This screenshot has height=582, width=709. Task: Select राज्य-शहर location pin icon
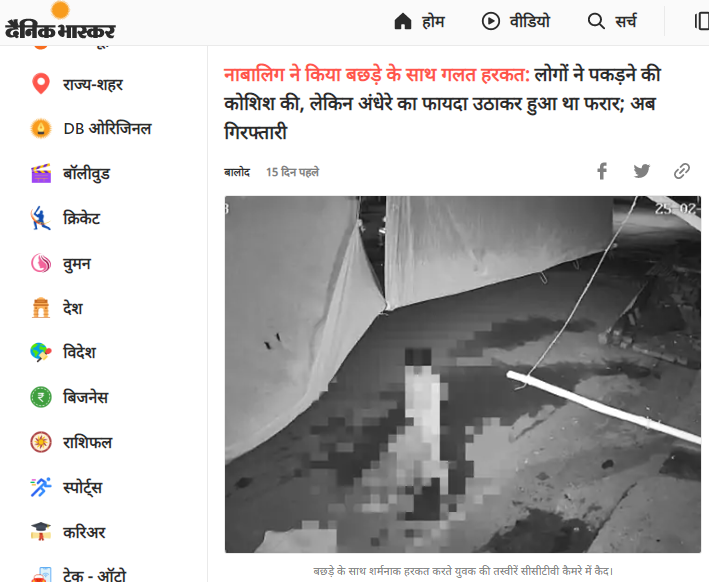[x=41, y=84]
